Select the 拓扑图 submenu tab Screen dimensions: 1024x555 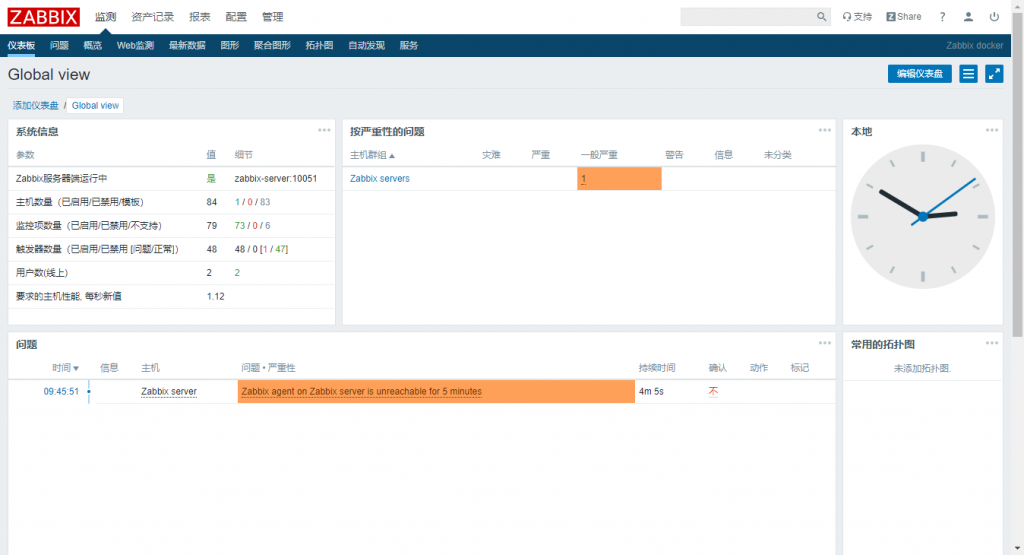tap(319, 45)
